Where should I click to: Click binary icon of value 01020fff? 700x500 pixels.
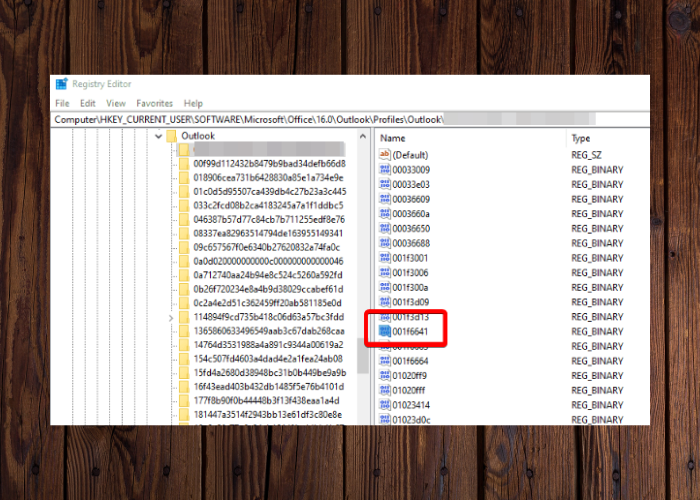click(384, 390)
